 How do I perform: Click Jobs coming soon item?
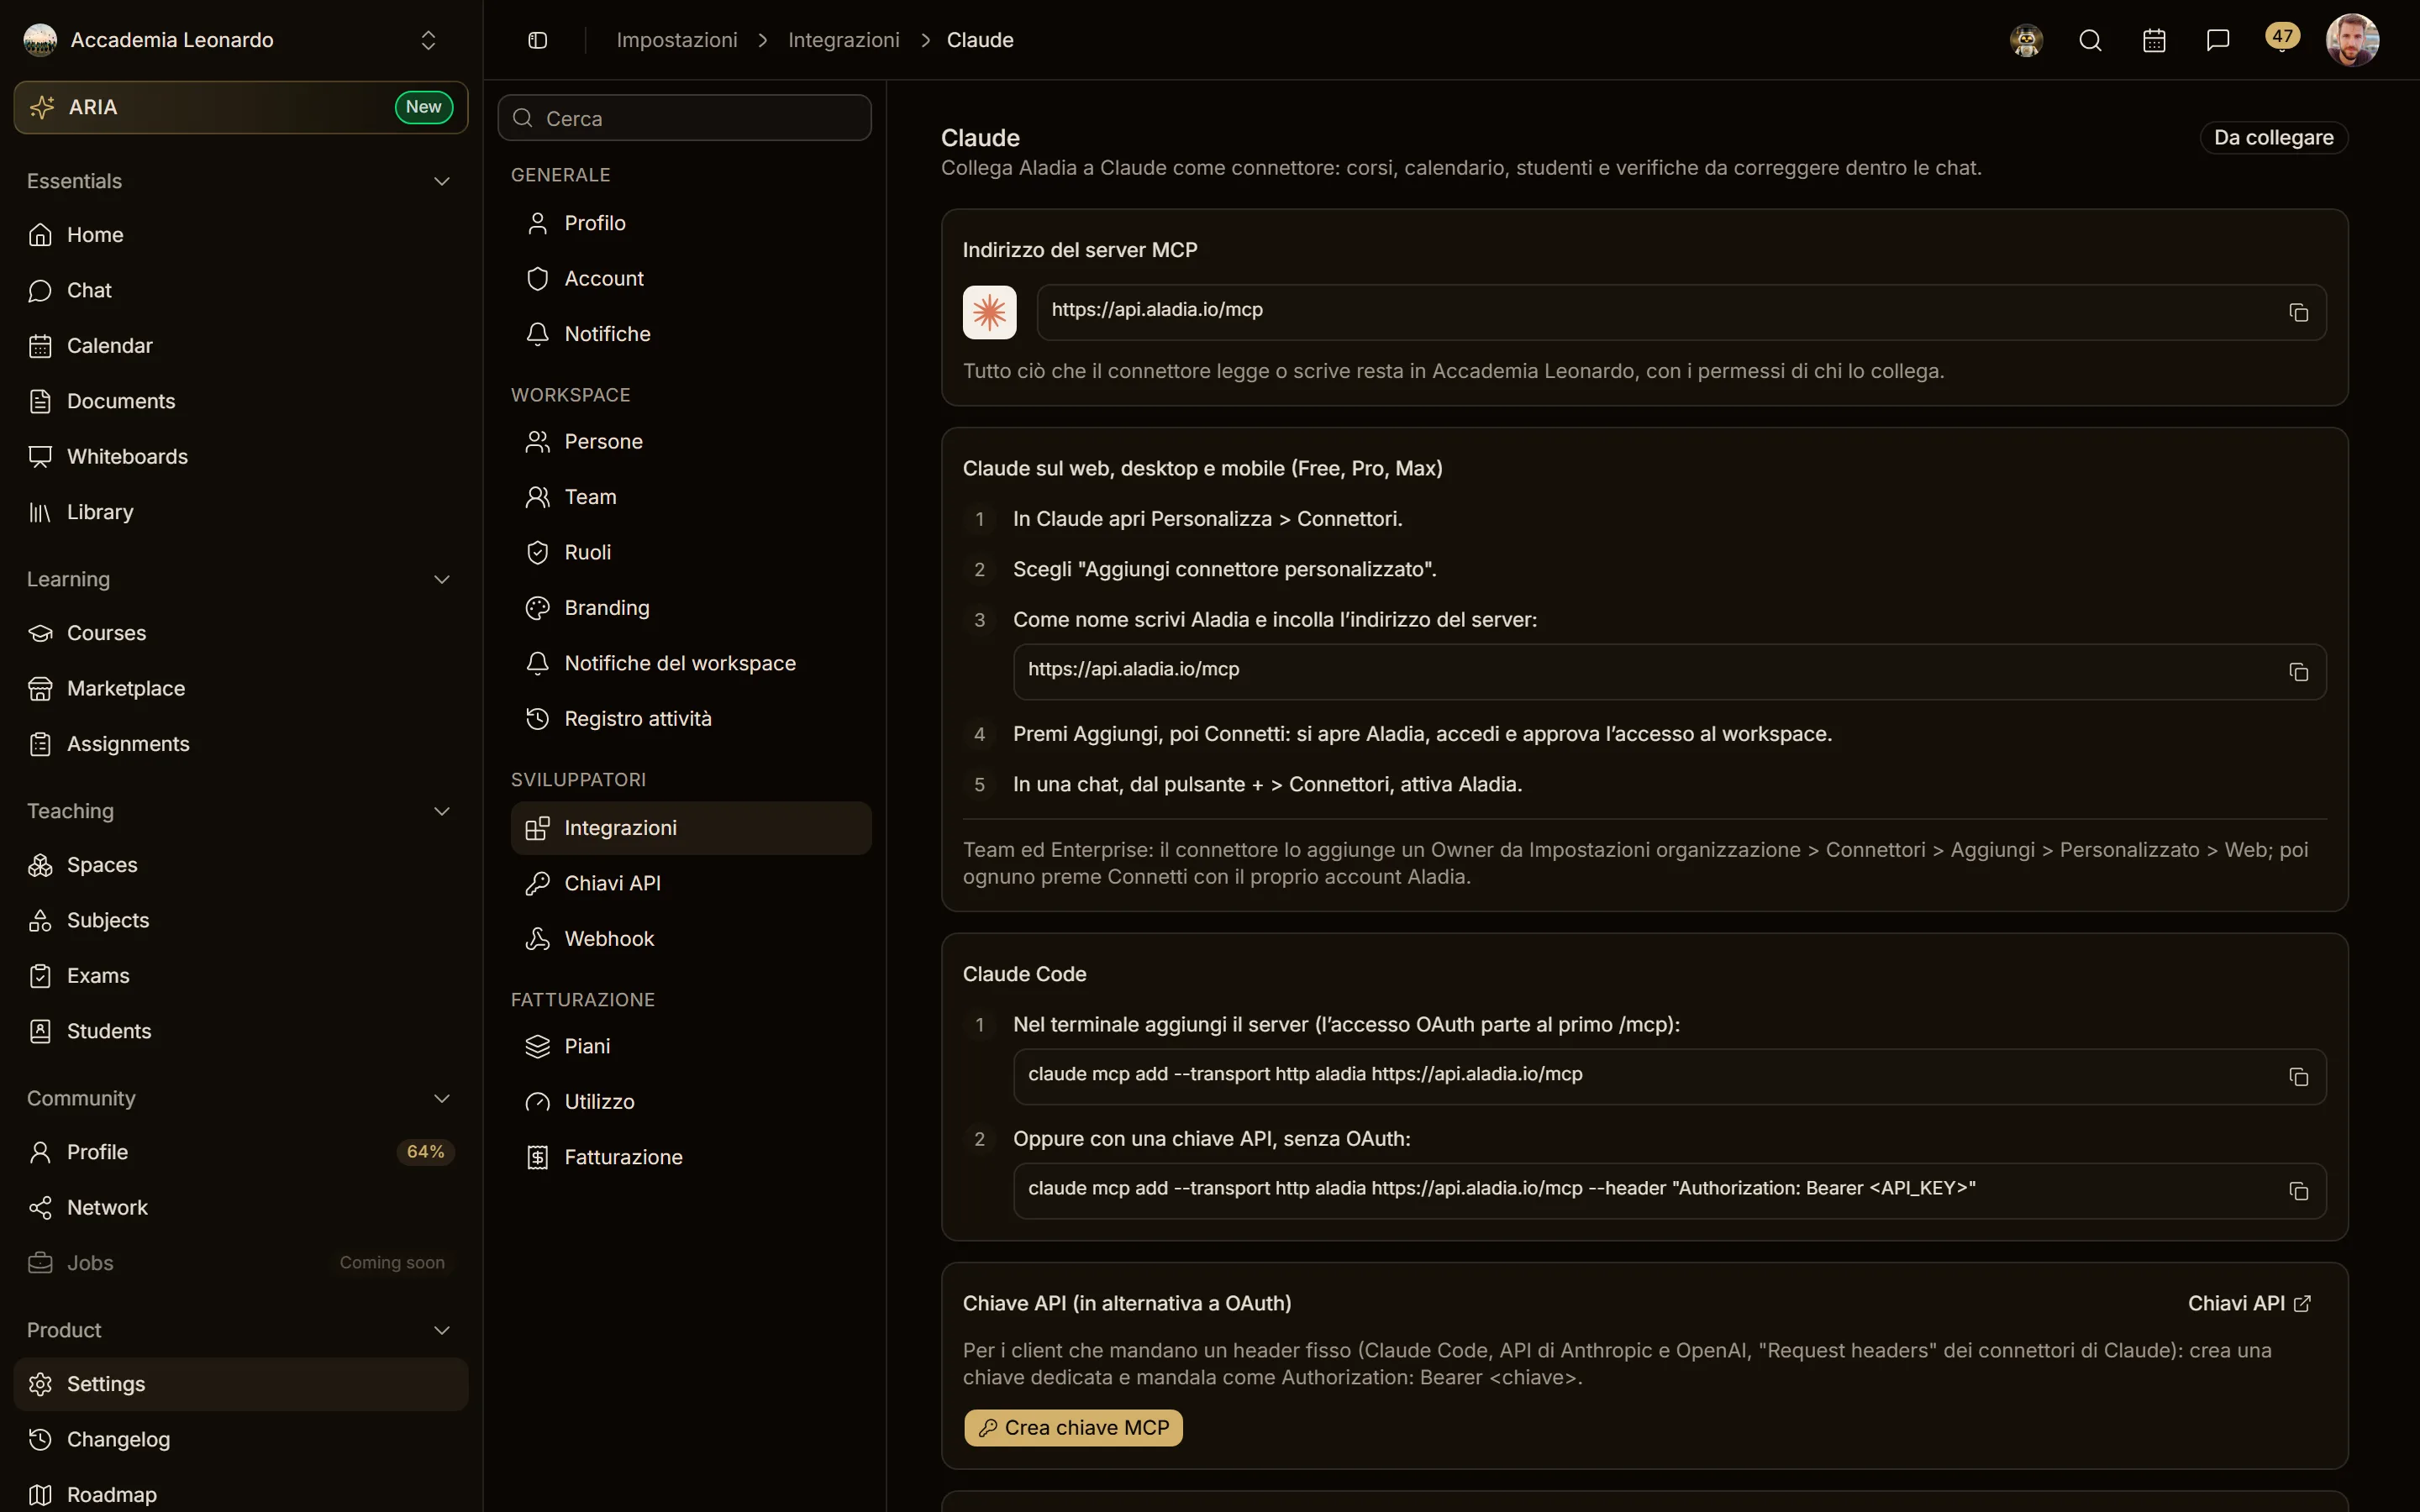(x=241, y=1263)
